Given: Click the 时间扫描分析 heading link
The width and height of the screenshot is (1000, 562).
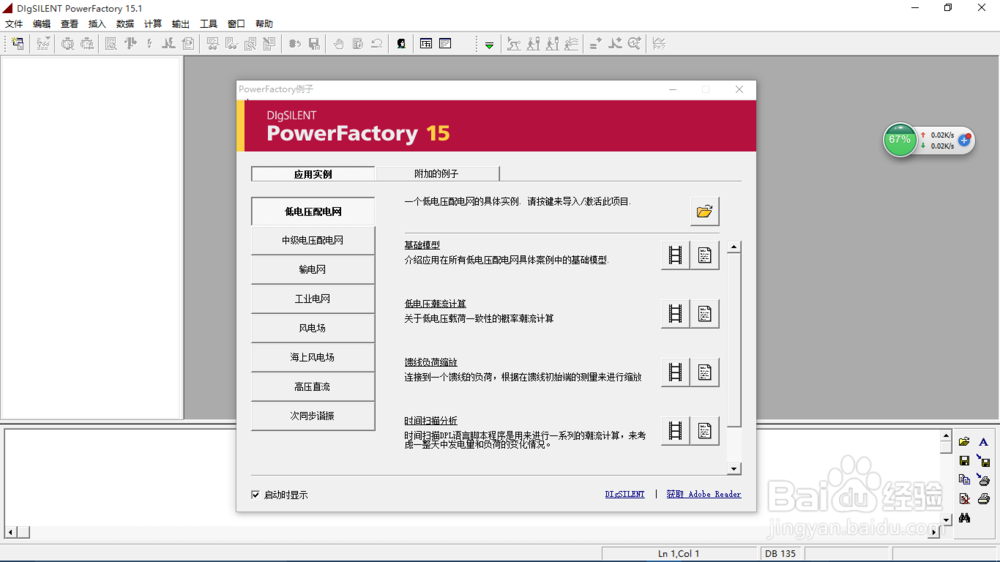Looking at the screenshot, I should [430, 421].
